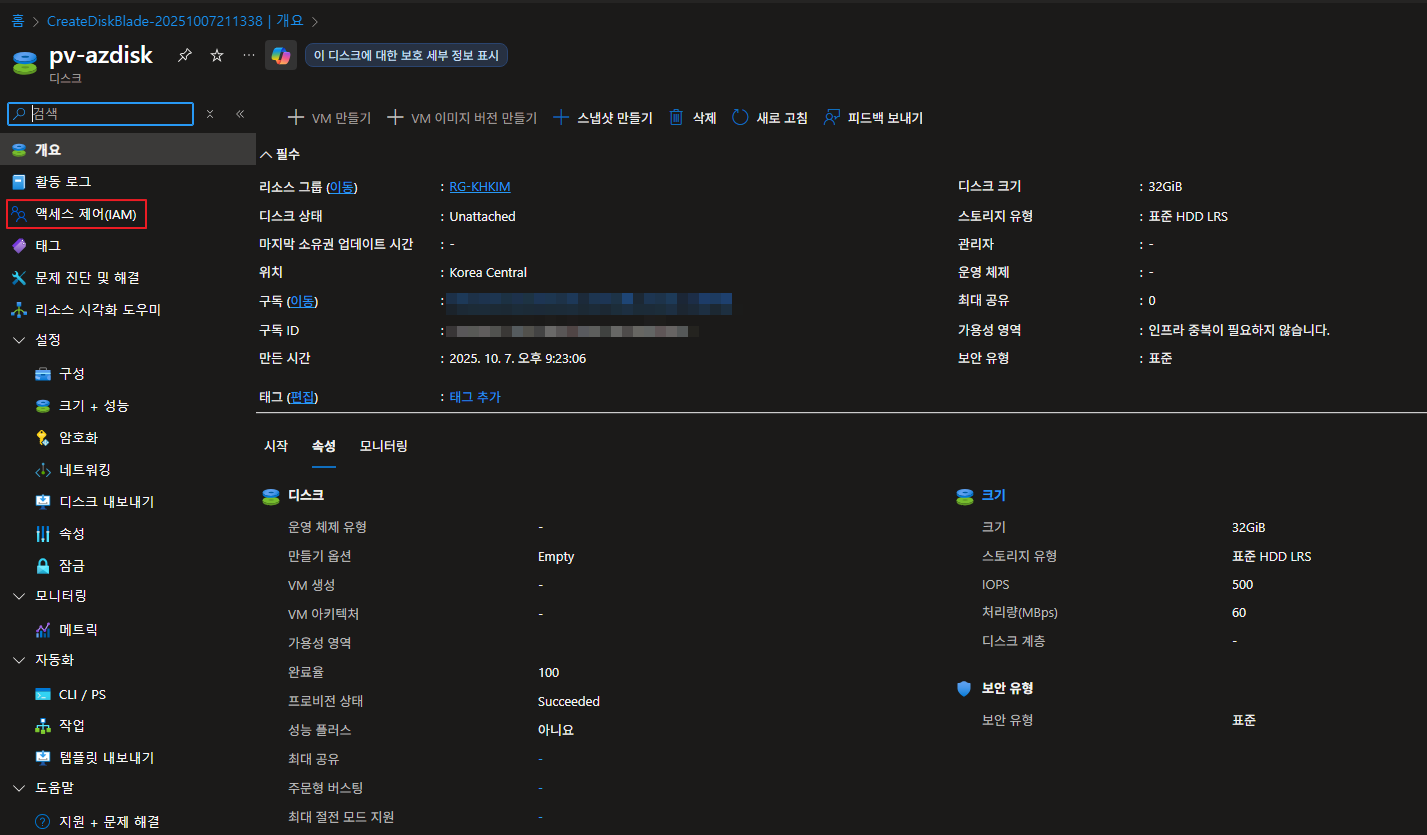The width and height of the screenshot is (1427, 835).
Task: Click 스냅샷 만들기 toolbar button
Action: (x=603, y=118)
